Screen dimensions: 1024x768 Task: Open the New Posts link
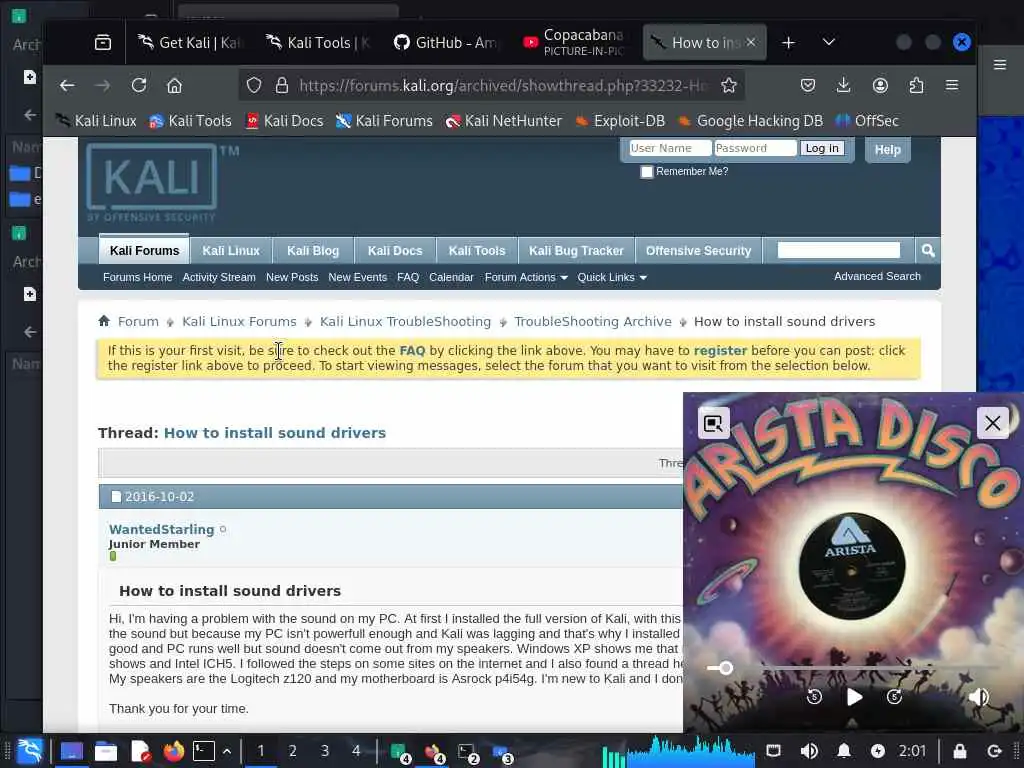pyautogui.click(x=292, y=278)
